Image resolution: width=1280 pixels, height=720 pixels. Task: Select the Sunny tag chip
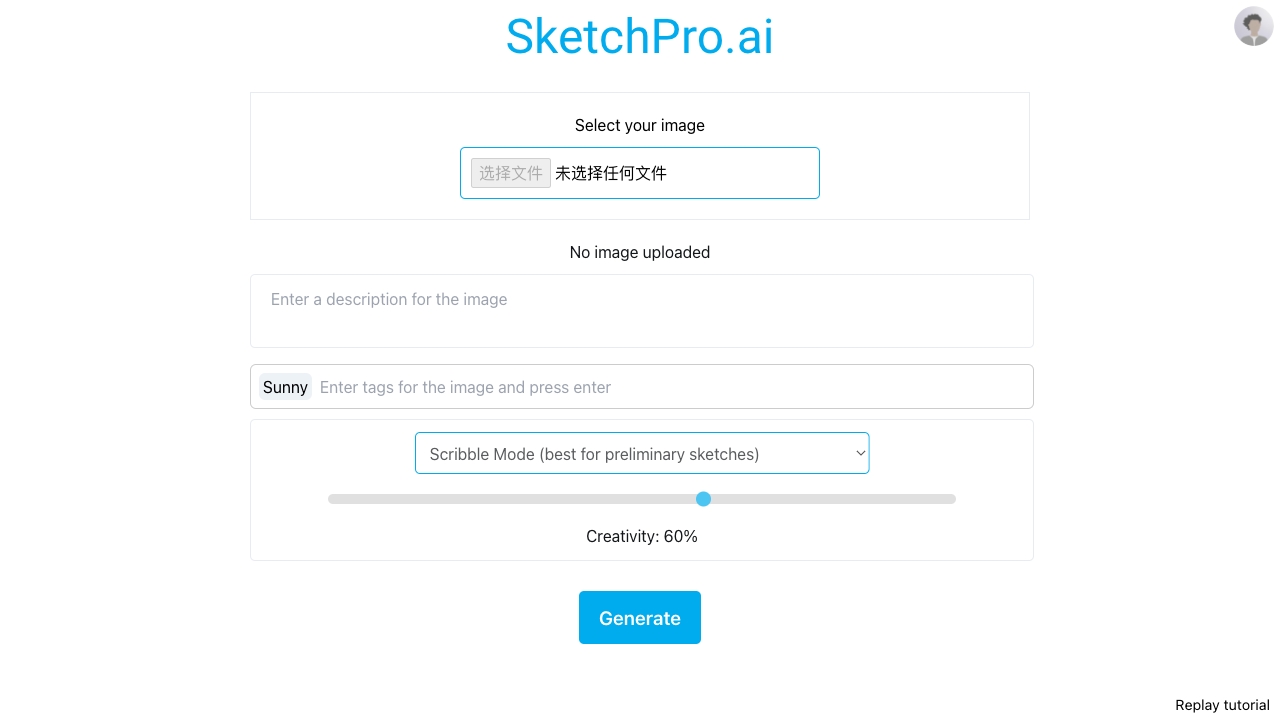click(285, 387)
